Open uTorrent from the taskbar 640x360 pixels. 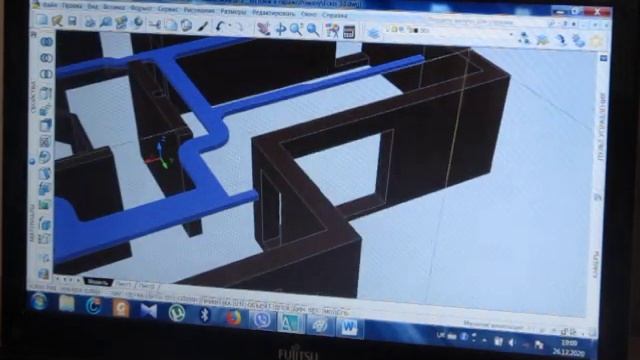coord(176,313)
